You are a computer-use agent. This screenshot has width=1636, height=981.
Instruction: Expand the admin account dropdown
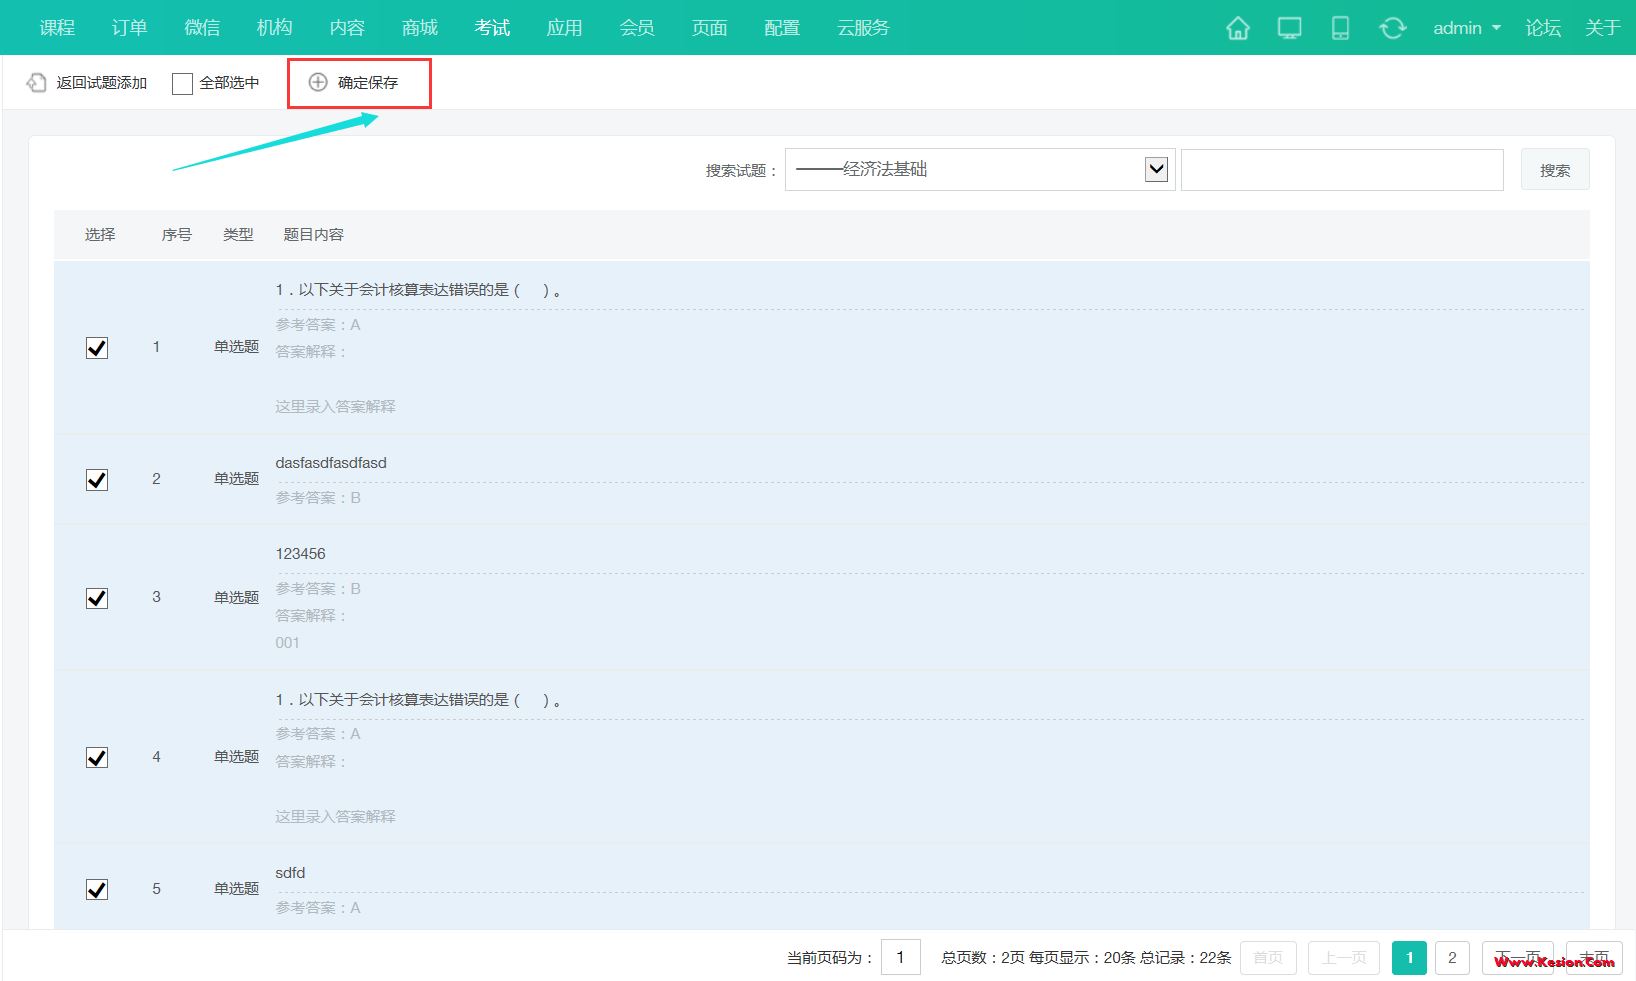point(1465,28)
